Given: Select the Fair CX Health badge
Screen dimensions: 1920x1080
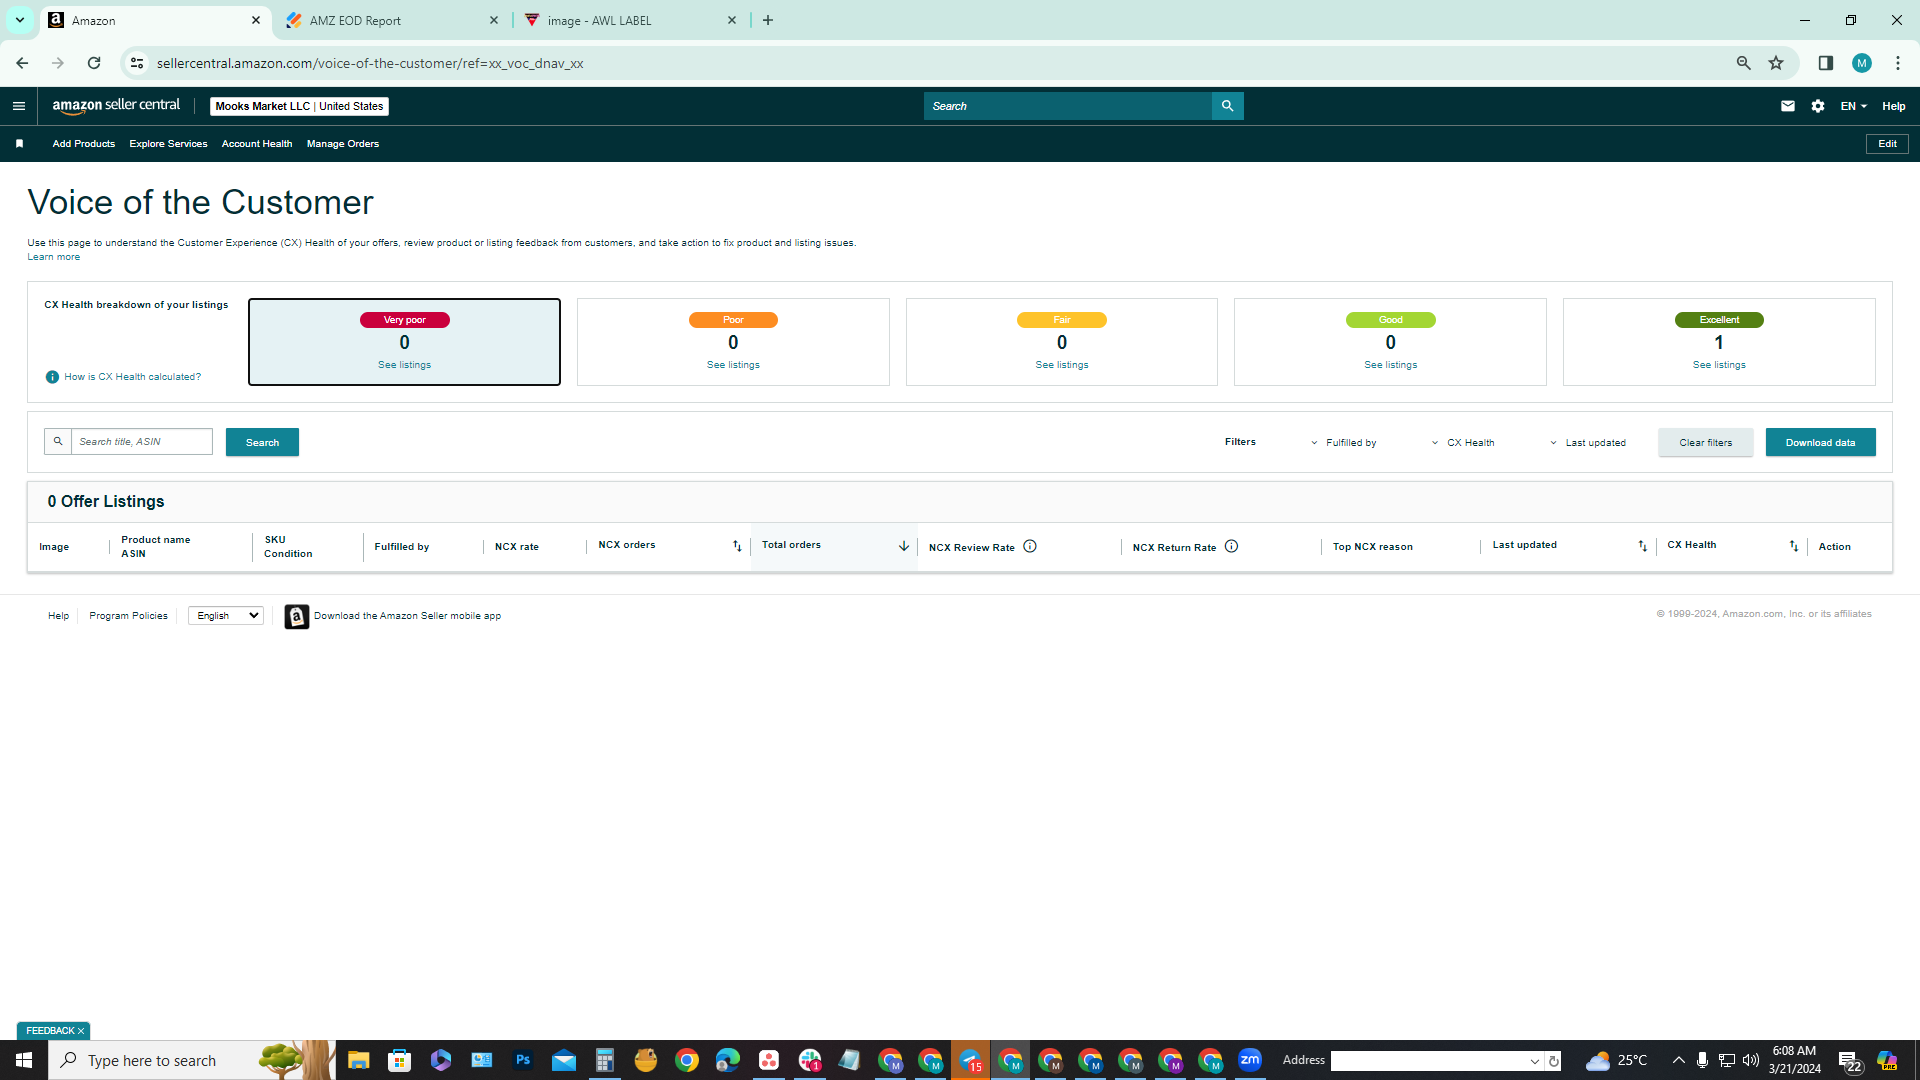Looking at the screenshot, I should (x=1062, y=320).
